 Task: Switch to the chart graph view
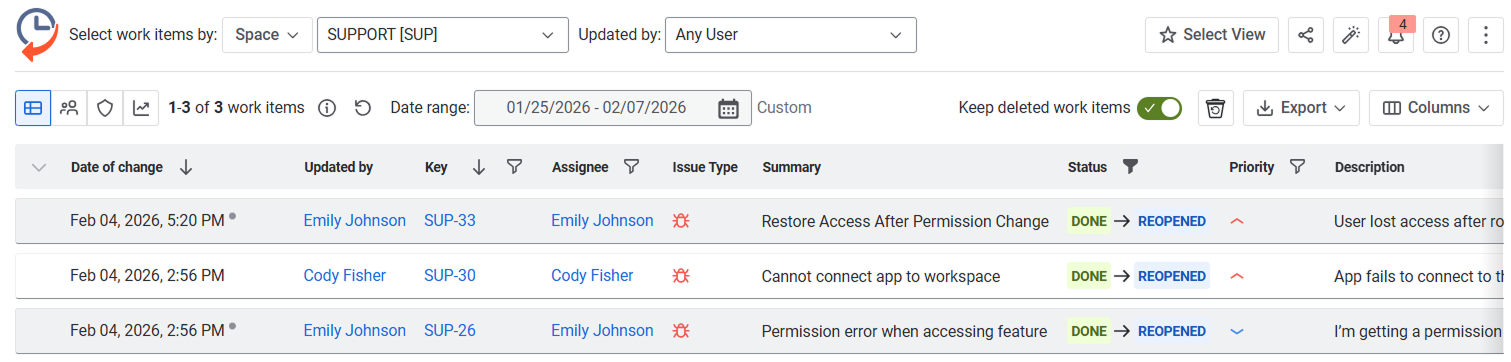(141, 108)
